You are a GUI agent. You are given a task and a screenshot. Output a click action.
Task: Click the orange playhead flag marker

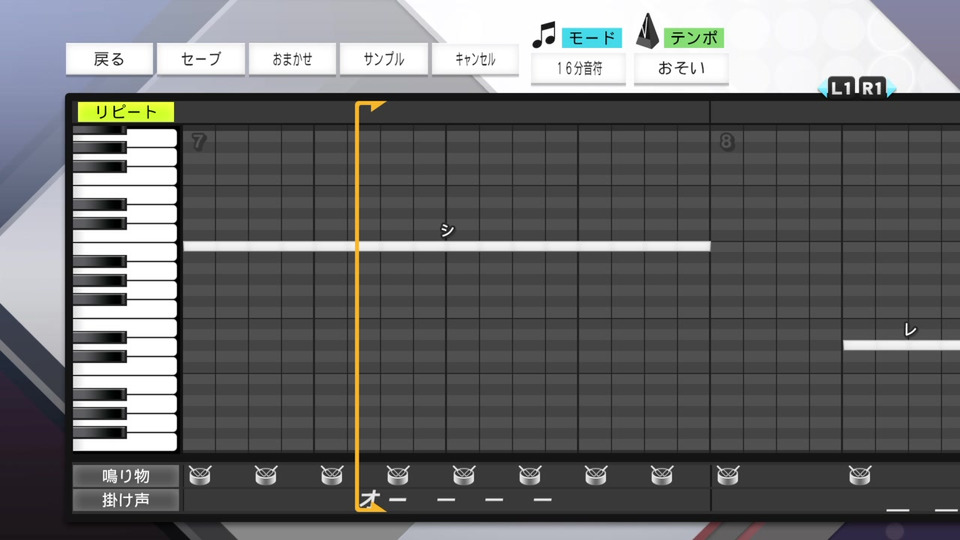click(x=372, y=107)
